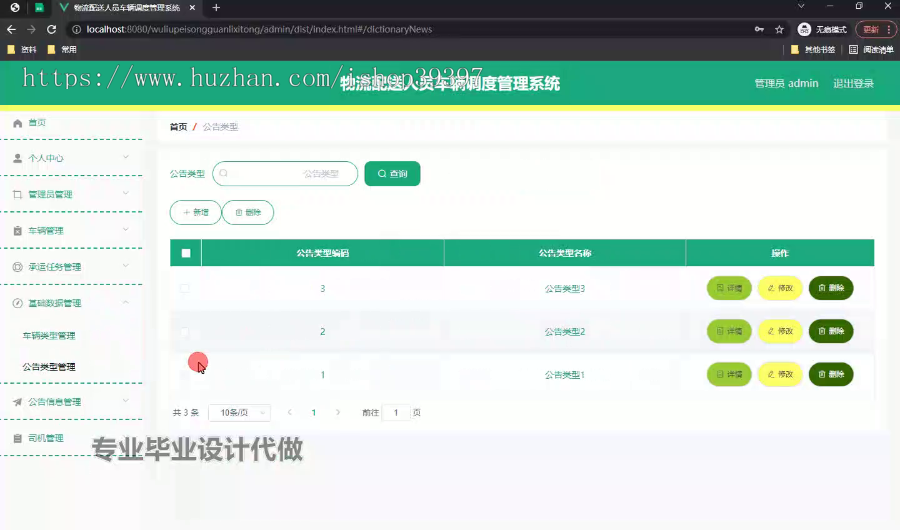View 详情 for 公告类型1
900x530 pixels.
pyautogui.click(x=729, y=374)
